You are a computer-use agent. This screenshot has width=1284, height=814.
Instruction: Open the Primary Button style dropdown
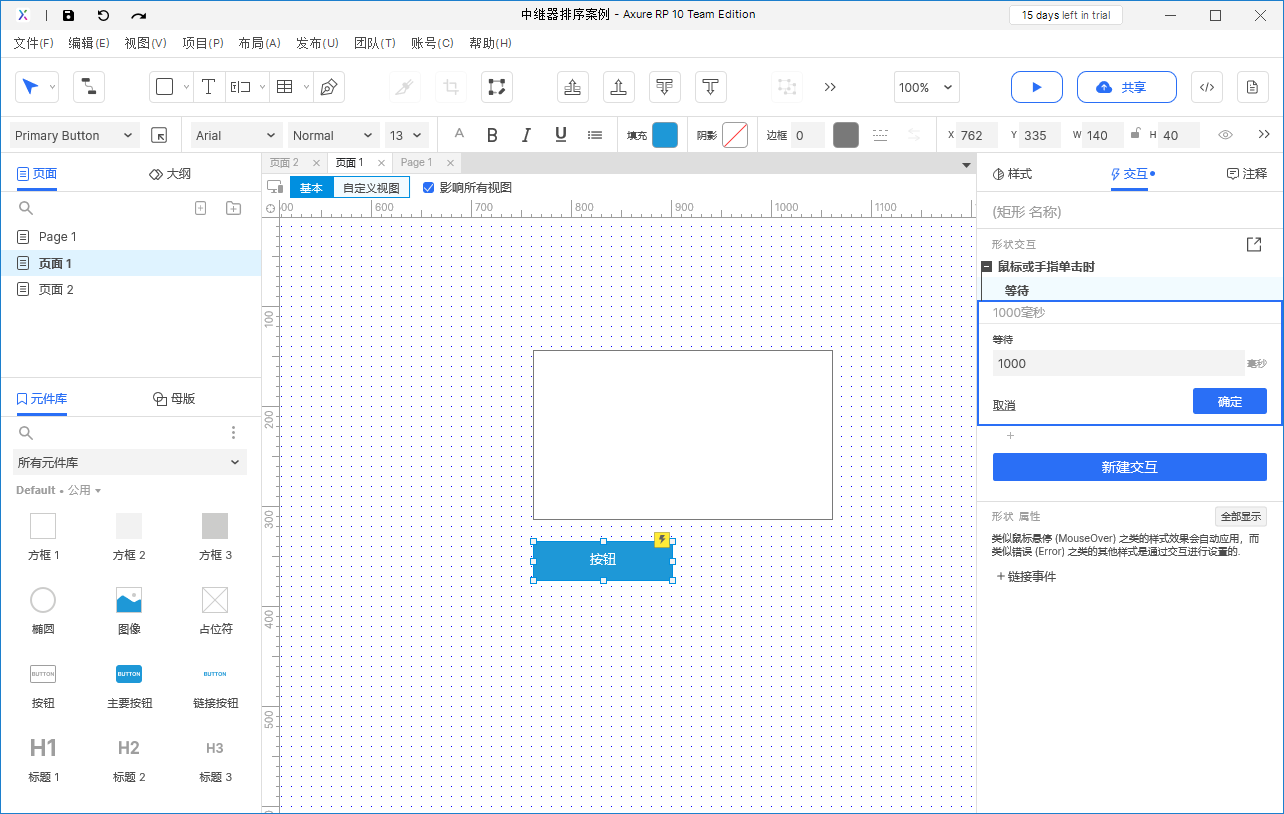74,135
